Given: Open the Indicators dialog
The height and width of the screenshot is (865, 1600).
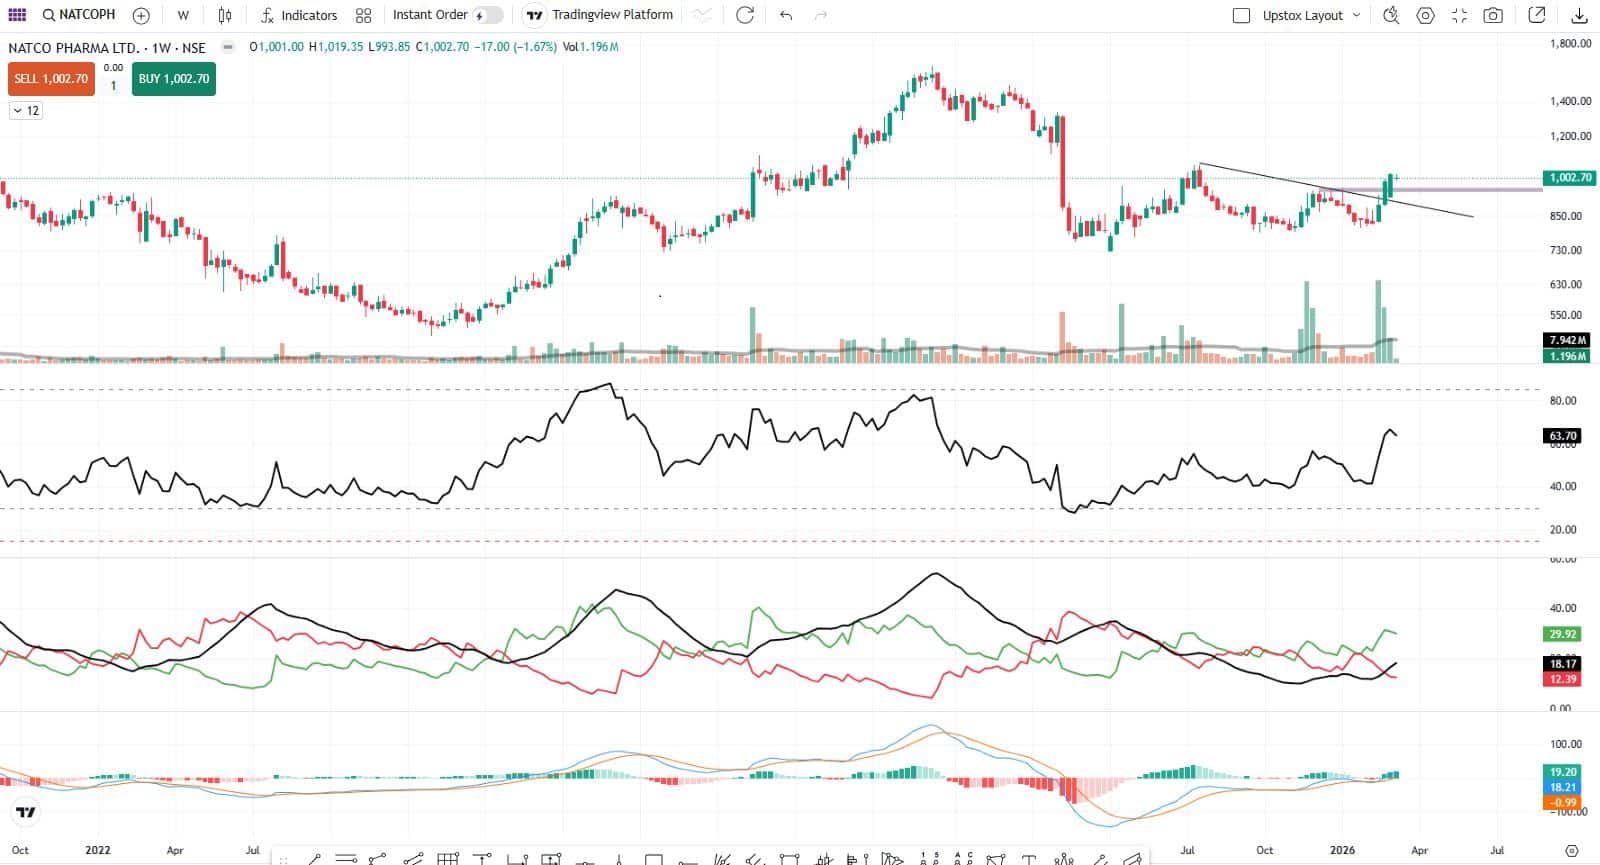Looking at the screenshot, I should click(x=299, y=15).
